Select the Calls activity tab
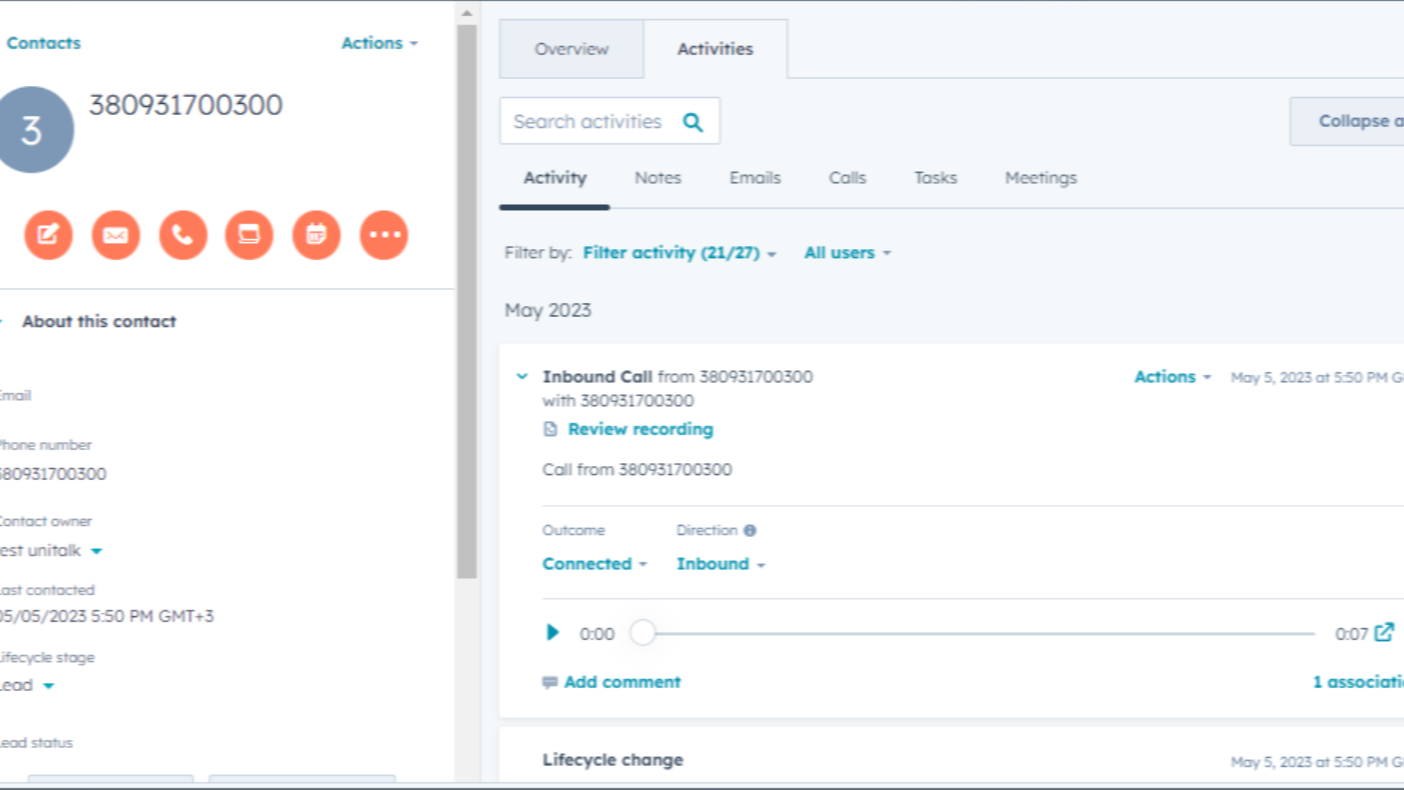 (x=847, y=178)
